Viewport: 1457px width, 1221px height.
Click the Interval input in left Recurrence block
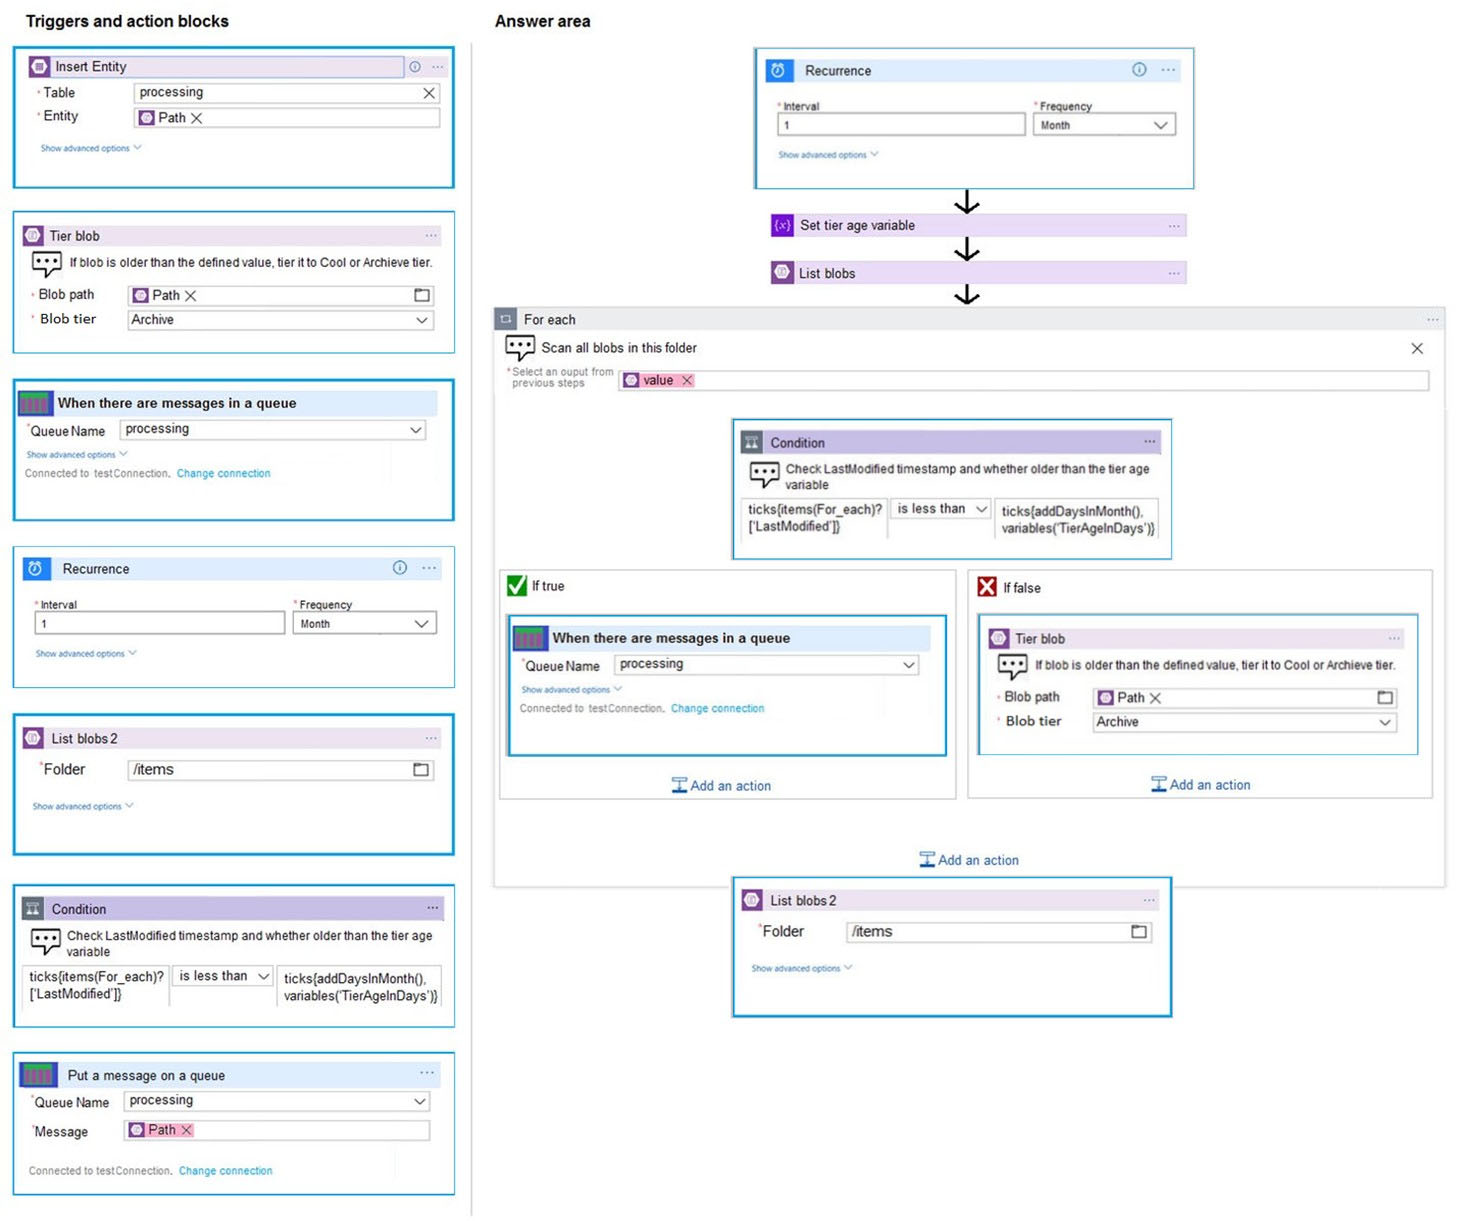[159, 624]
